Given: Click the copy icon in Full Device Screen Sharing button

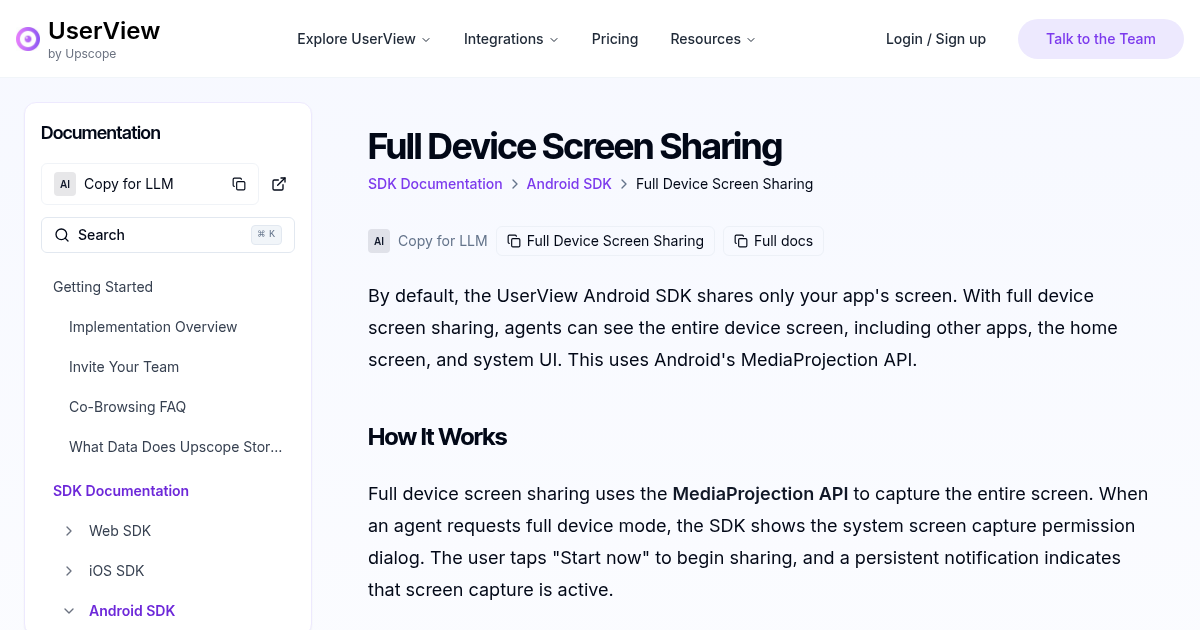Looking at the screenshot, I should [514, 241].
